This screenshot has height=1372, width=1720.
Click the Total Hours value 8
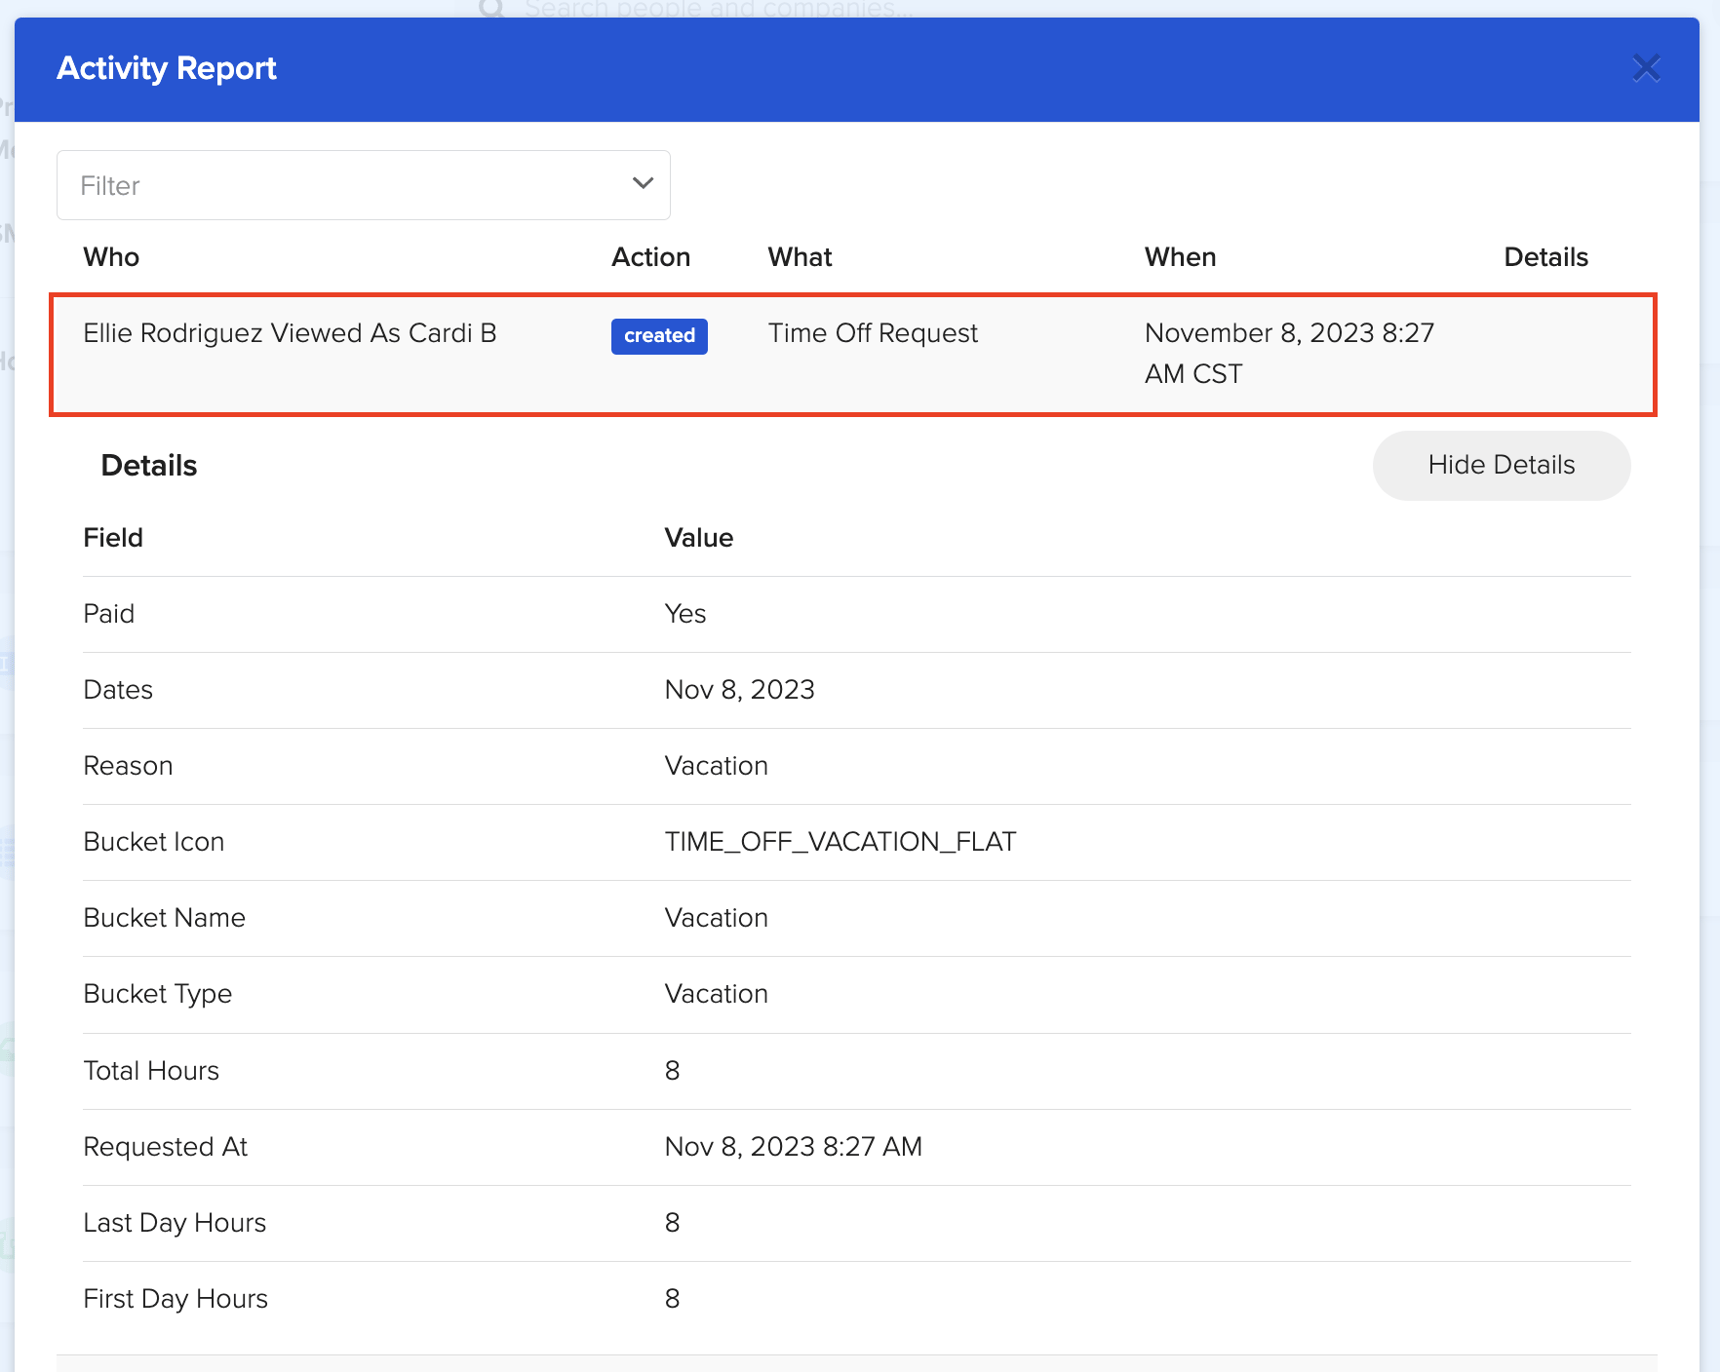672,1070
